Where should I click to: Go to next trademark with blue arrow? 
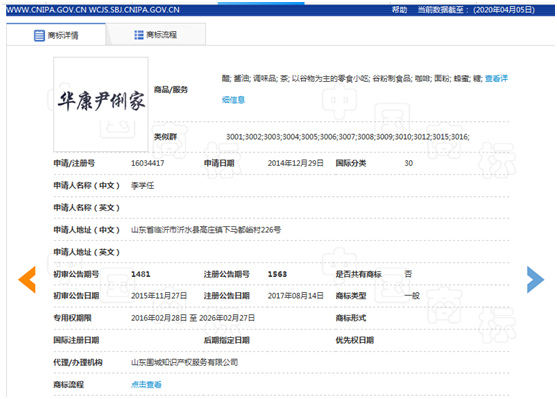[535, 279]
